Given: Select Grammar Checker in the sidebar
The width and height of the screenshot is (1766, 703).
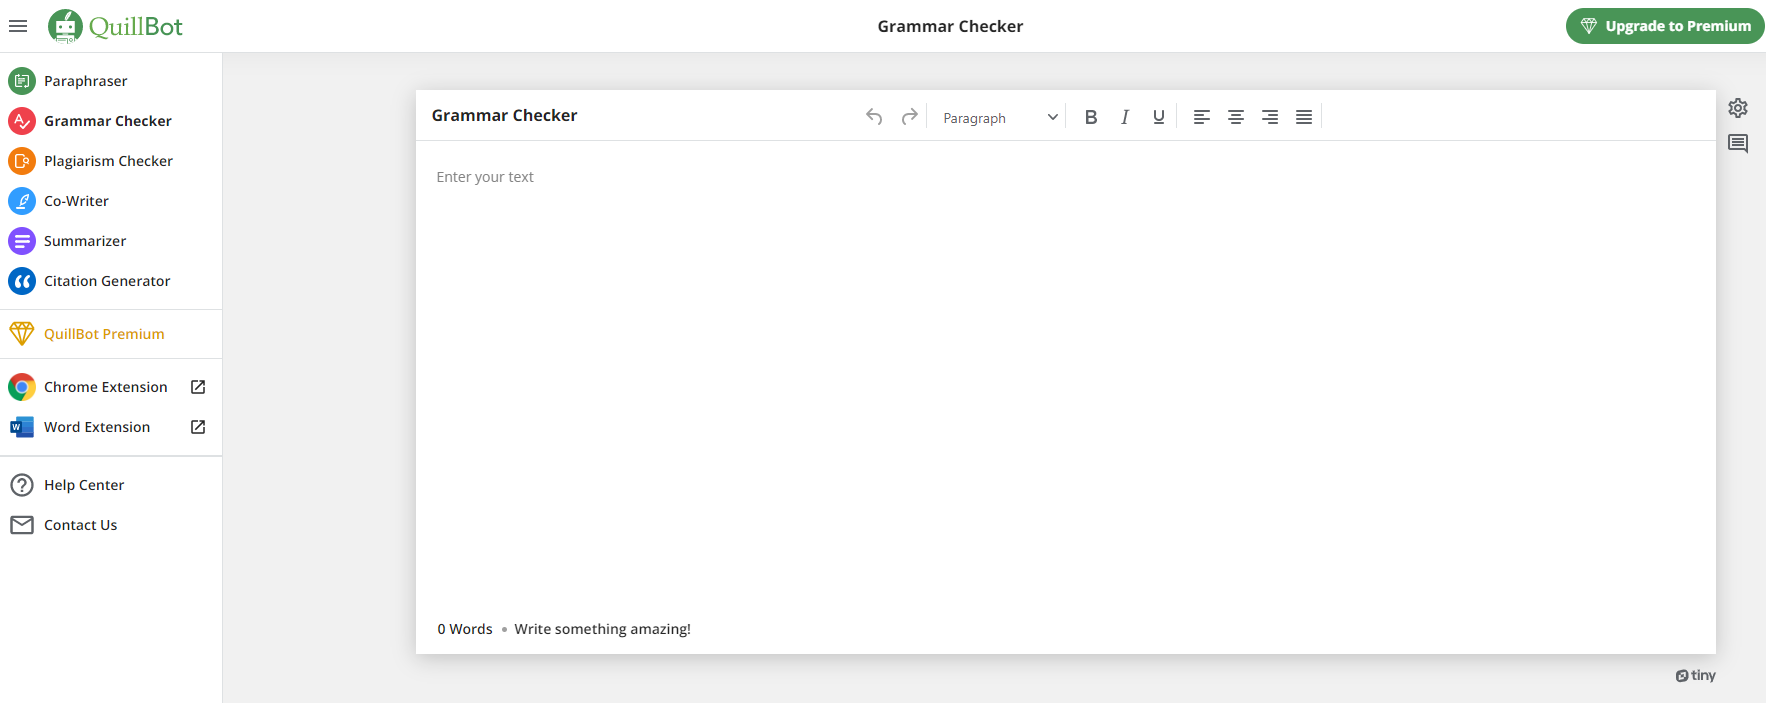Looking at the screenshot, I should point(108,121).
